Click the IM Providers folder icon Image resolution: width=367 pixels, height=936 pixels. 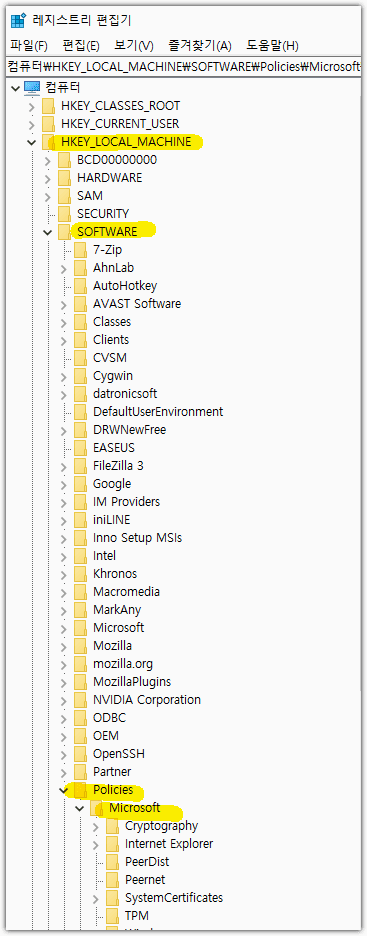click(x=81, y=501)
